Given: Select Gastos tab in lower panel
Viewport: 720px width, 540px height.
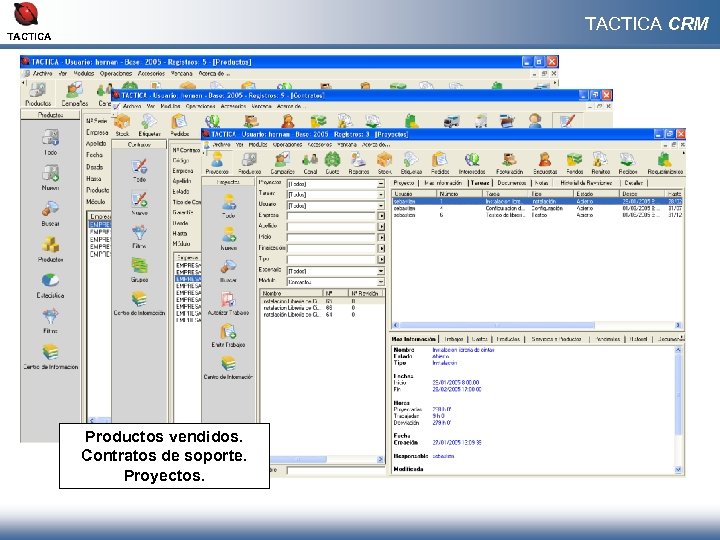Looking at the screenshot, I should tap(479, 339).
